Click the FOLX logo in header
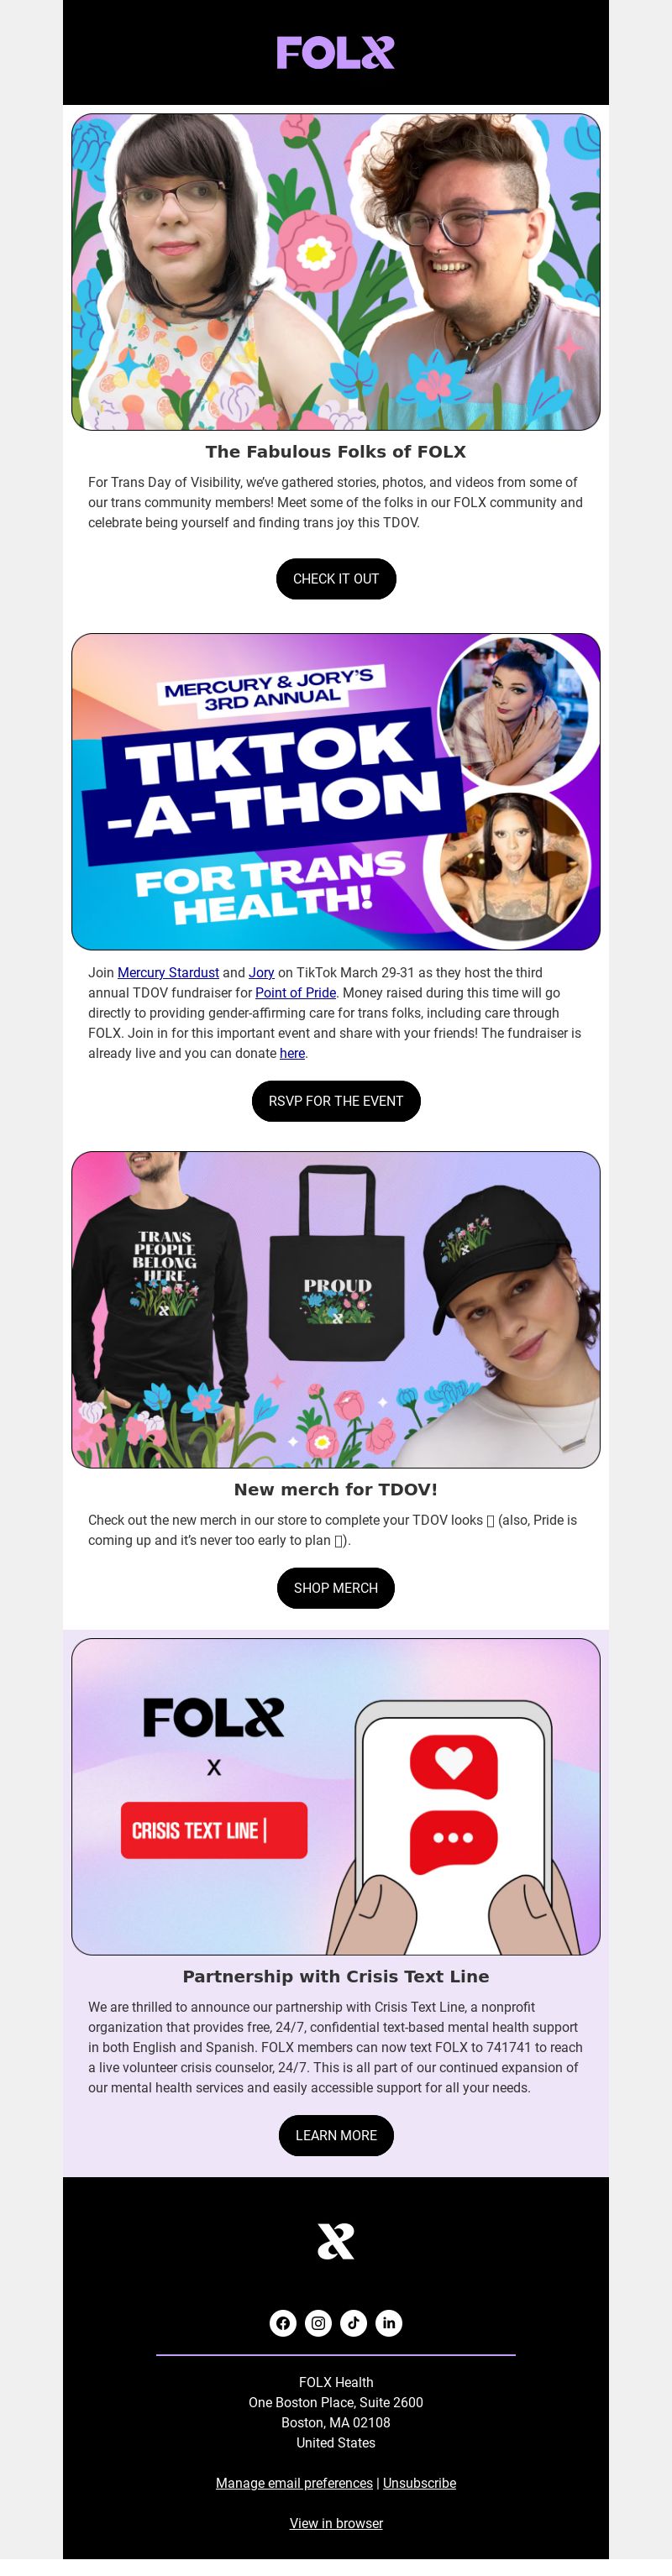Screen dimensions: 672x2576 pyautogui.click(x=335, y=52)
